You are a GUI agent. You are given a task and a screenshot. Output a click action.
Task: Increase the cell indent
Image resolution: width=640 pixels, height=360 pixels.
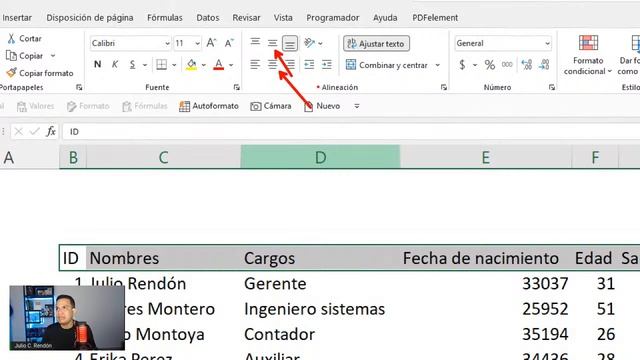(327, 64)
